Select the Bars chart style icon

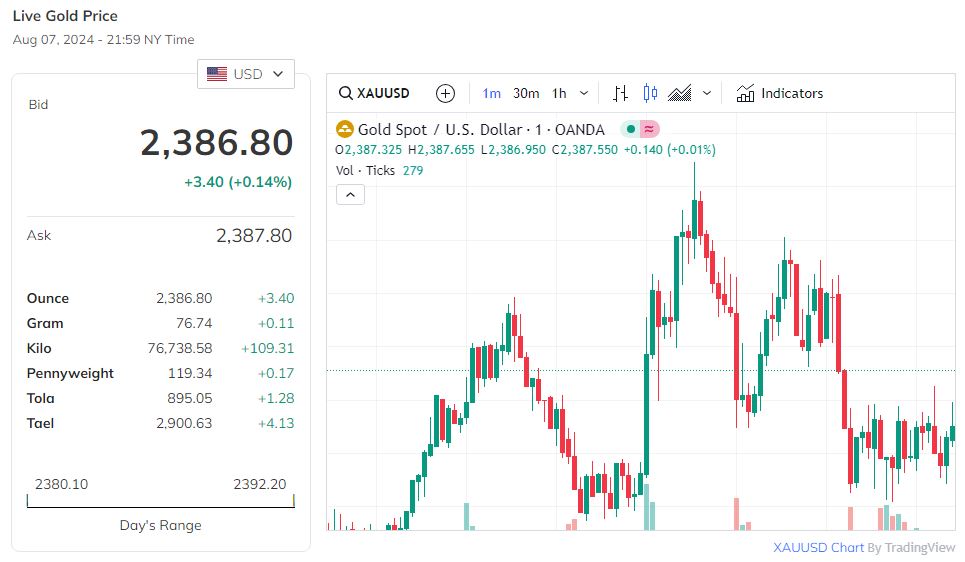click(x=621, y=93)
